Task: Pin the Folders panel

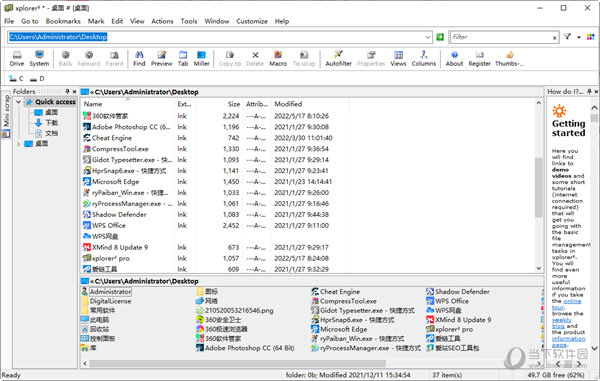Action: point(67,91)
